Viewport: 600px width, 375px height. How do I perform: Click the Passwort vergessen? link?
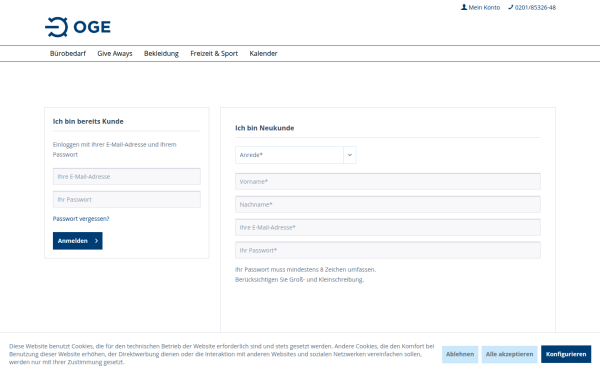click(x=81, y=219)
